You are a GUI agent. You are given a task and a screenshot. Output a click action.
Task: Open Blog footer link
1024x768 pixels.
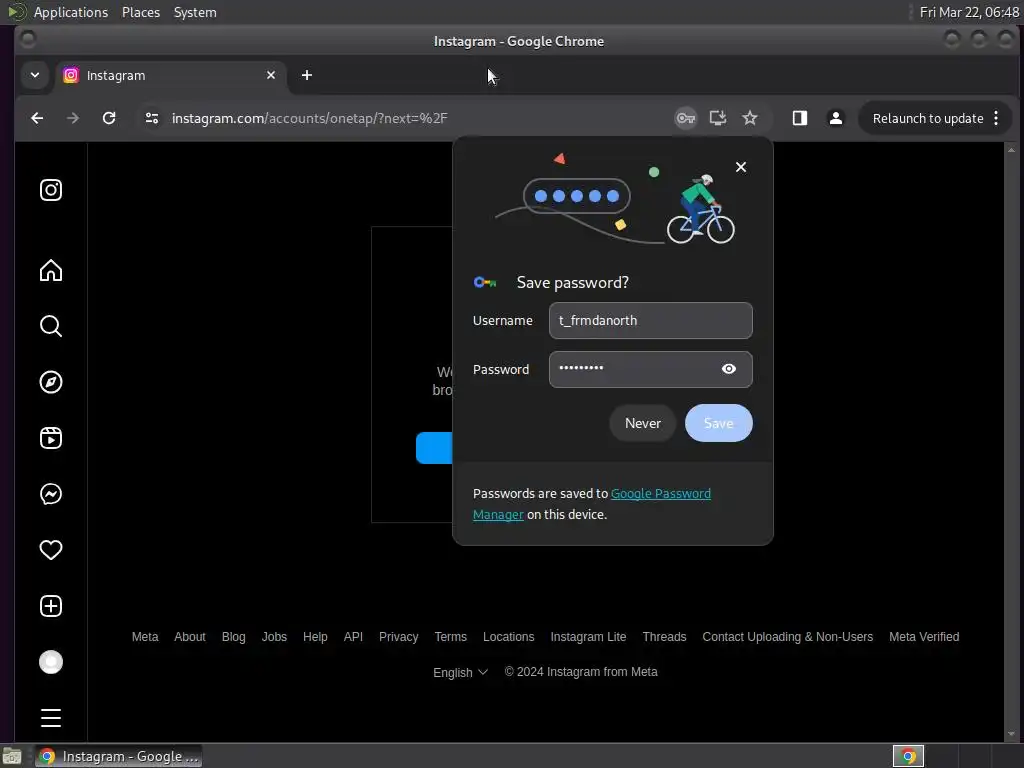tap(233, 637)
